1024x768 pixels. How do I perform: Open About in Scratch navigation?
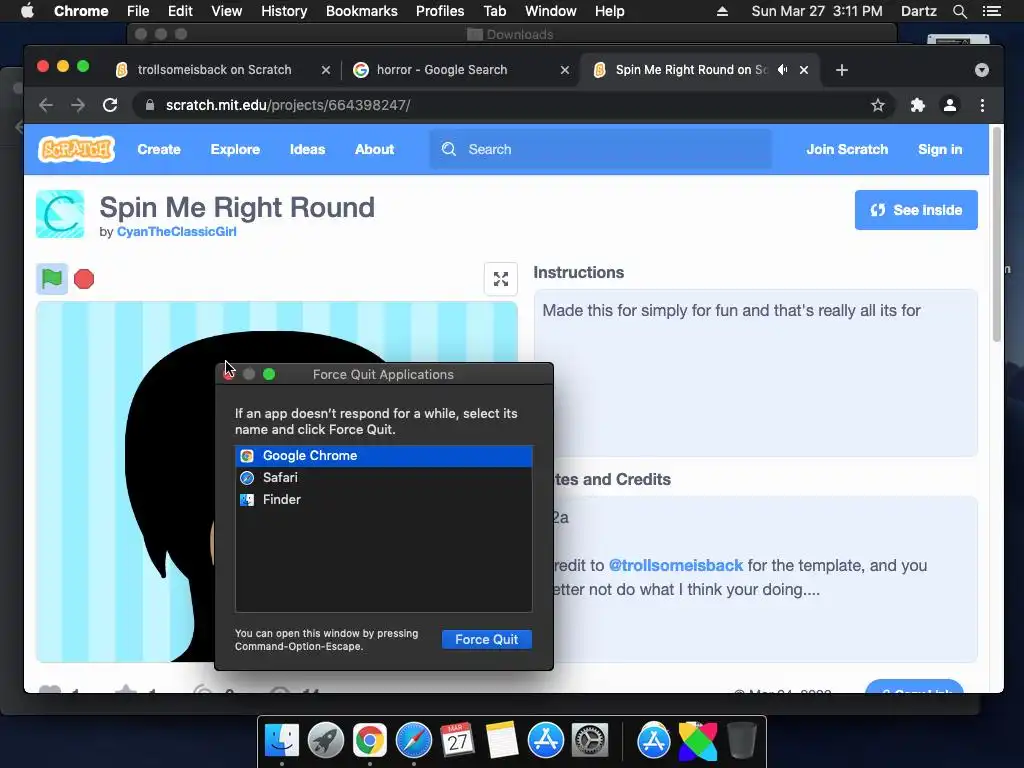[374, 150]
